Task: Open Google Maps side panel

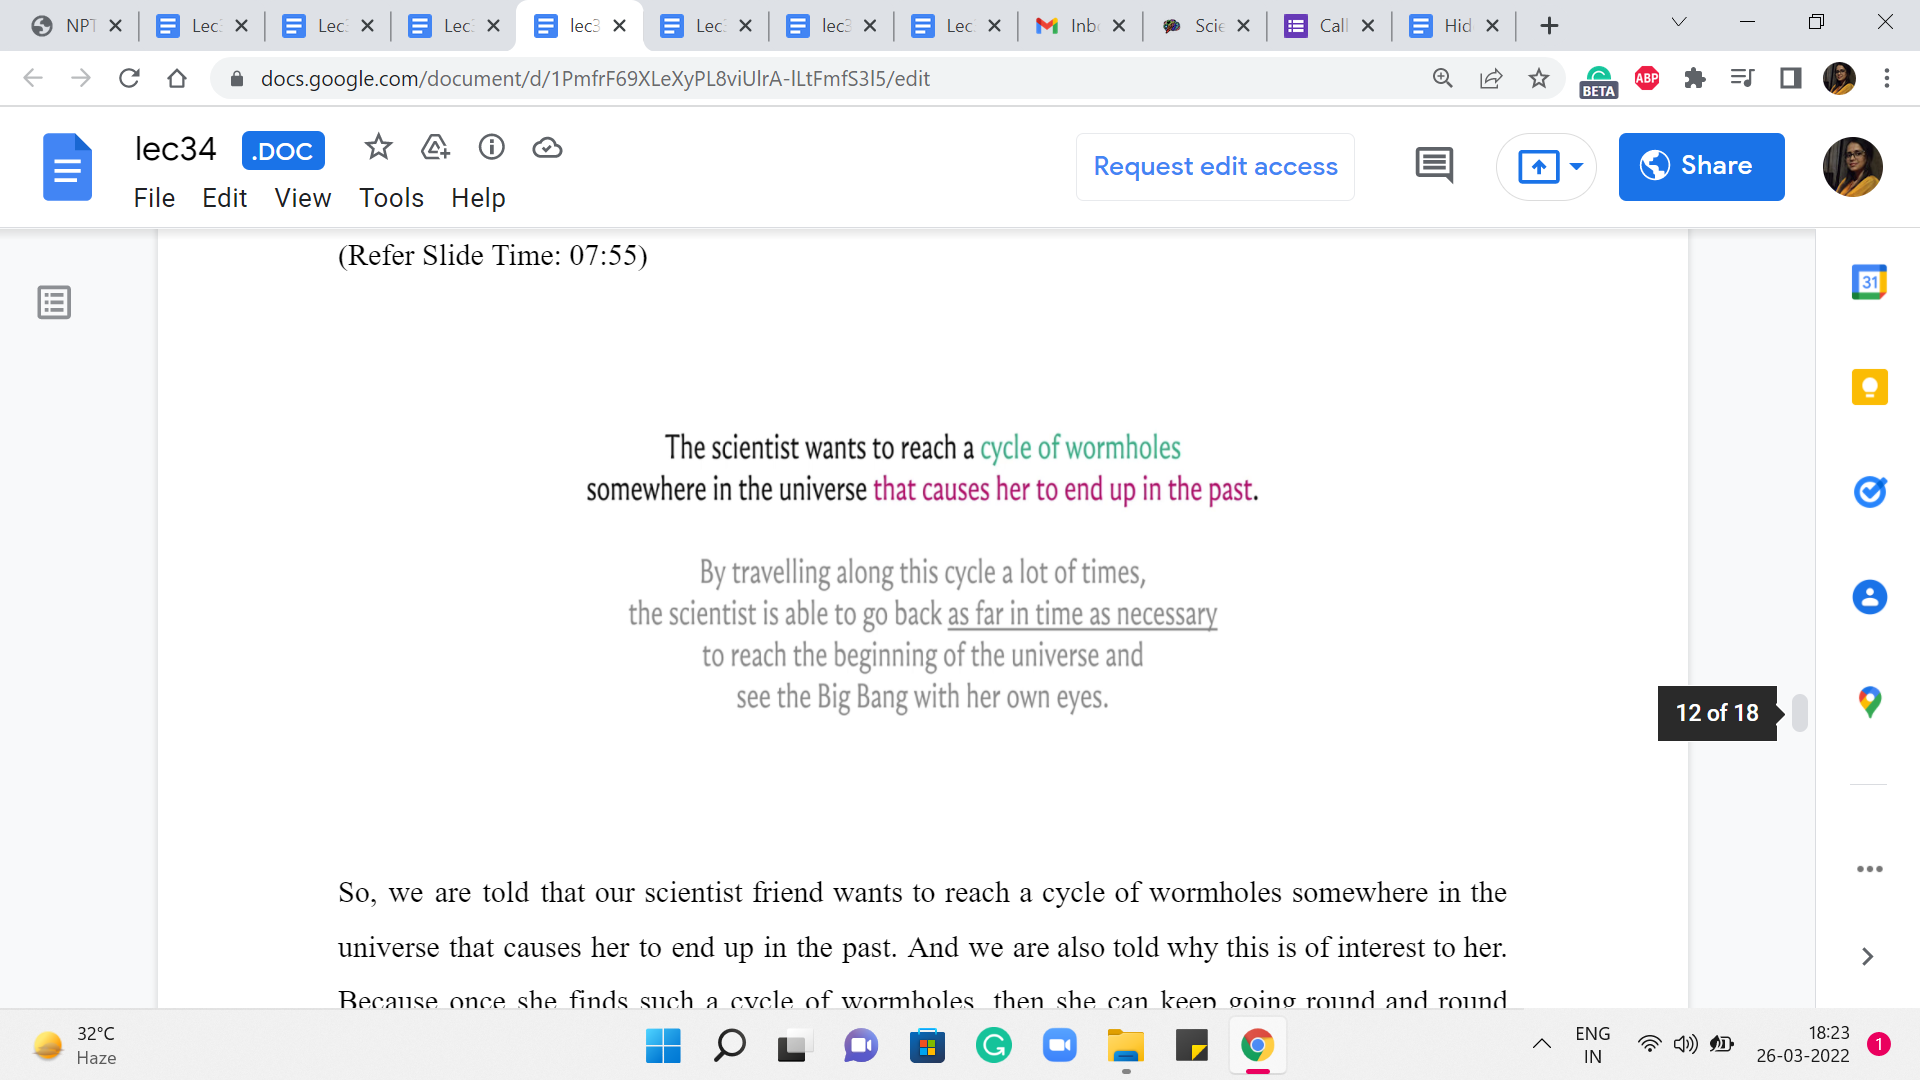Action: coord(1869,702)
